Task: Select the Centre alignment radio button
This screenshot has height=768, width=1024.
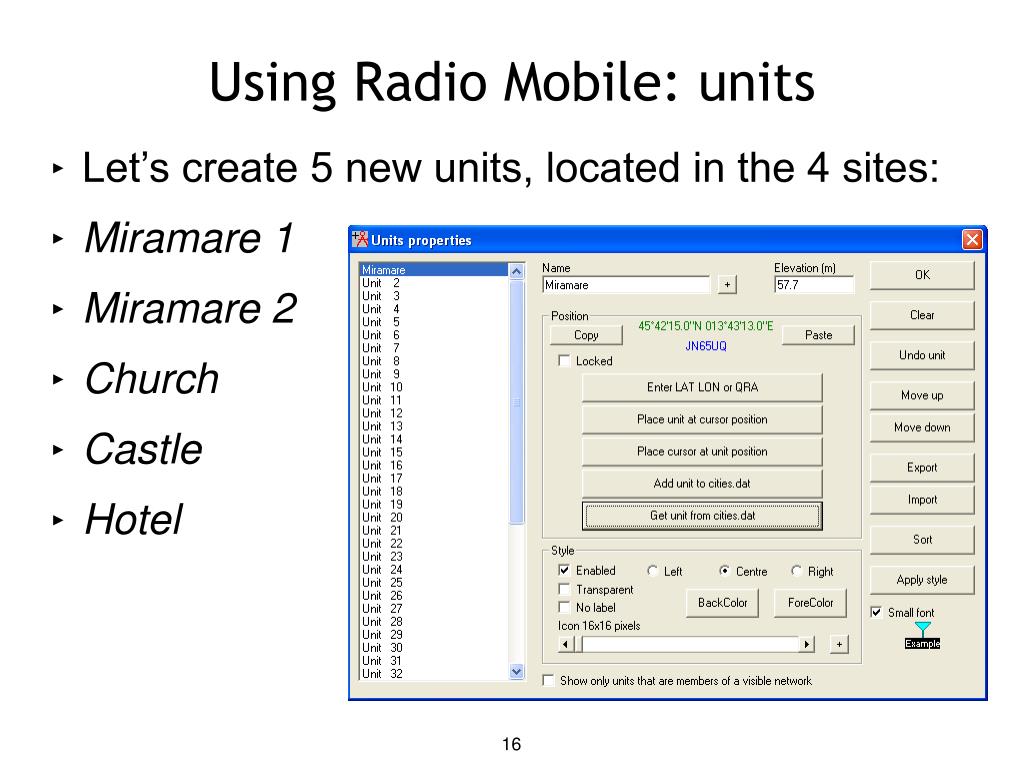Action: pyautogui.click(x=724, y=571)
